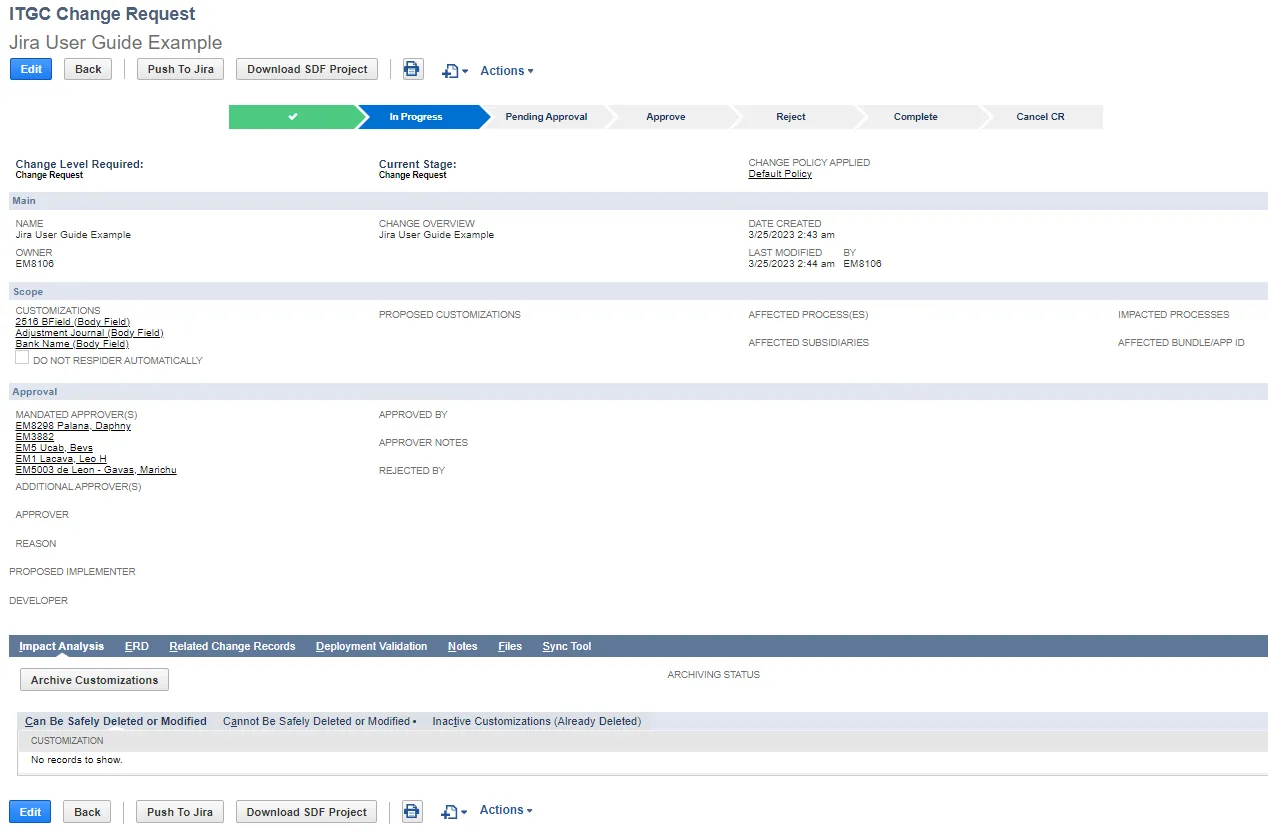Click top Download SDF Project button
This screenshot has height=832, width=1268.
pos(307,69)
